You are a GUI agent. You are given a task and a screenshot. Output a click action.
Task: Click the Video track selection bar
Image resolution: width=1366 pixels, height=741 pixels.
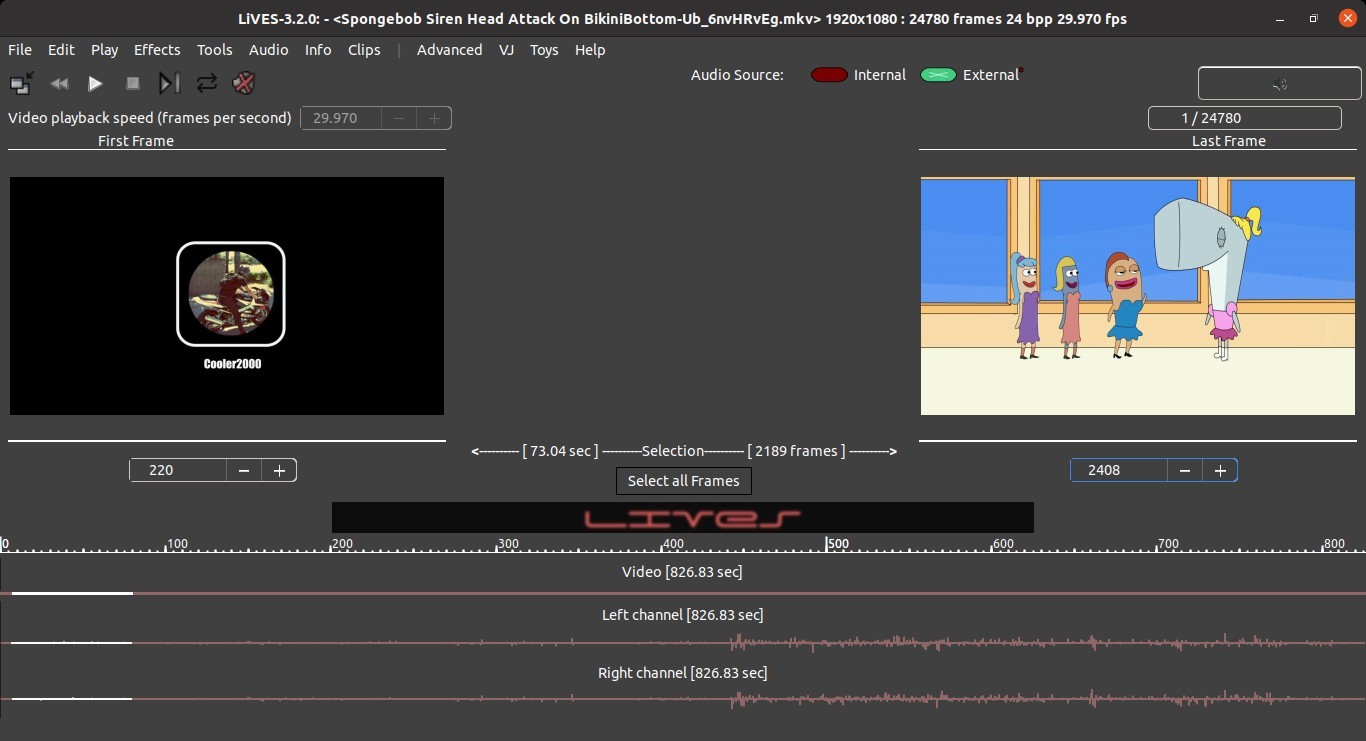point(683,593)
